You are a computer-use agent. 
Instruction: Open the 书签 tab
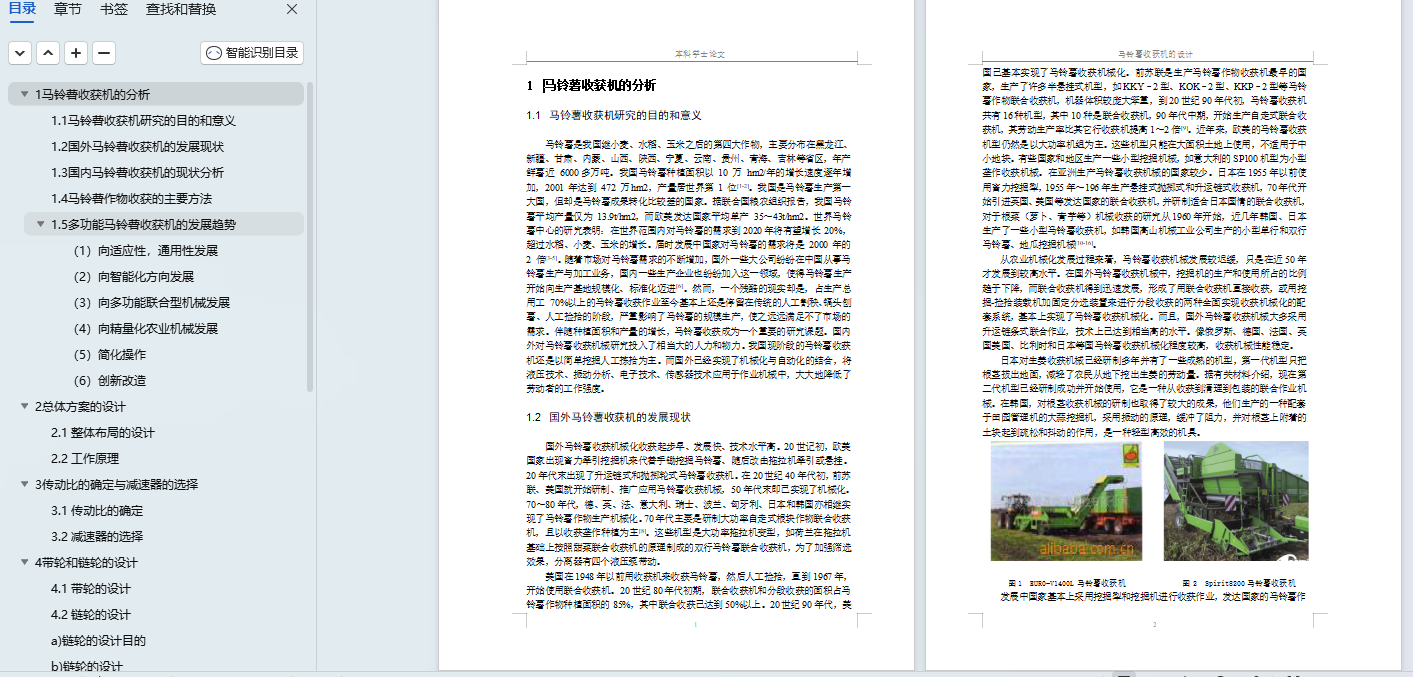pos(114,10)
